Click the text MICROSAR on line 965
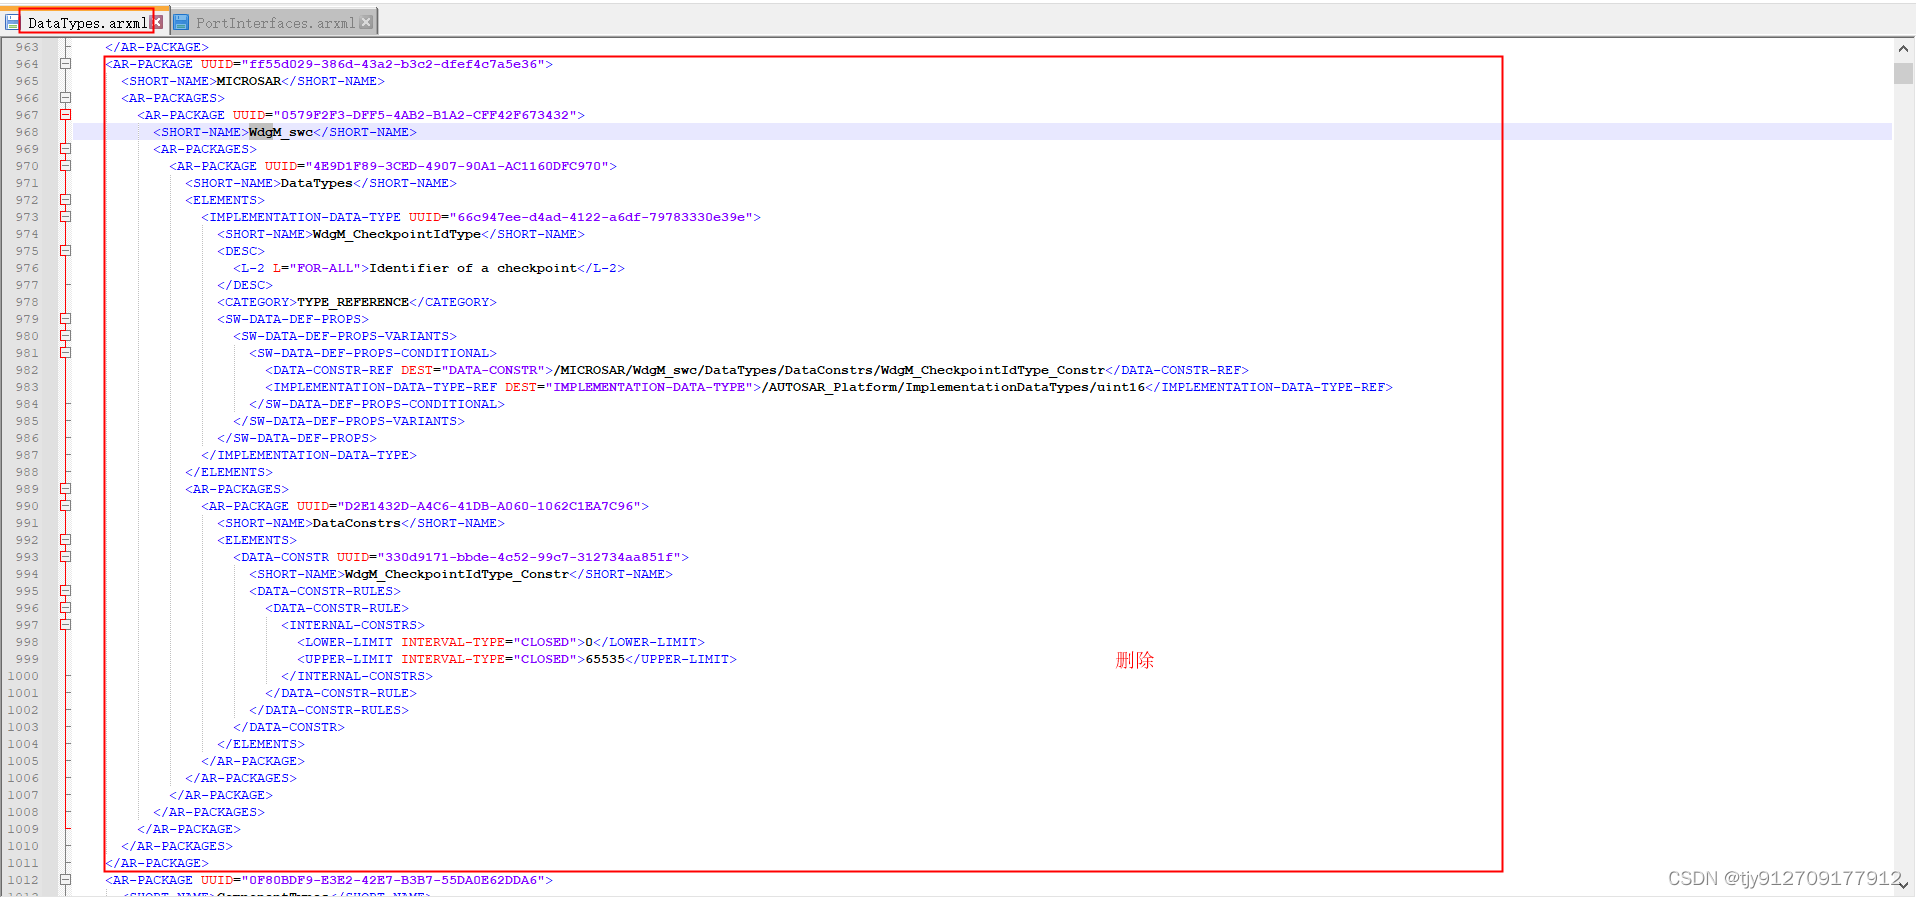The height and width of the screenshot is (898, 1916). (x=249, y=81)
